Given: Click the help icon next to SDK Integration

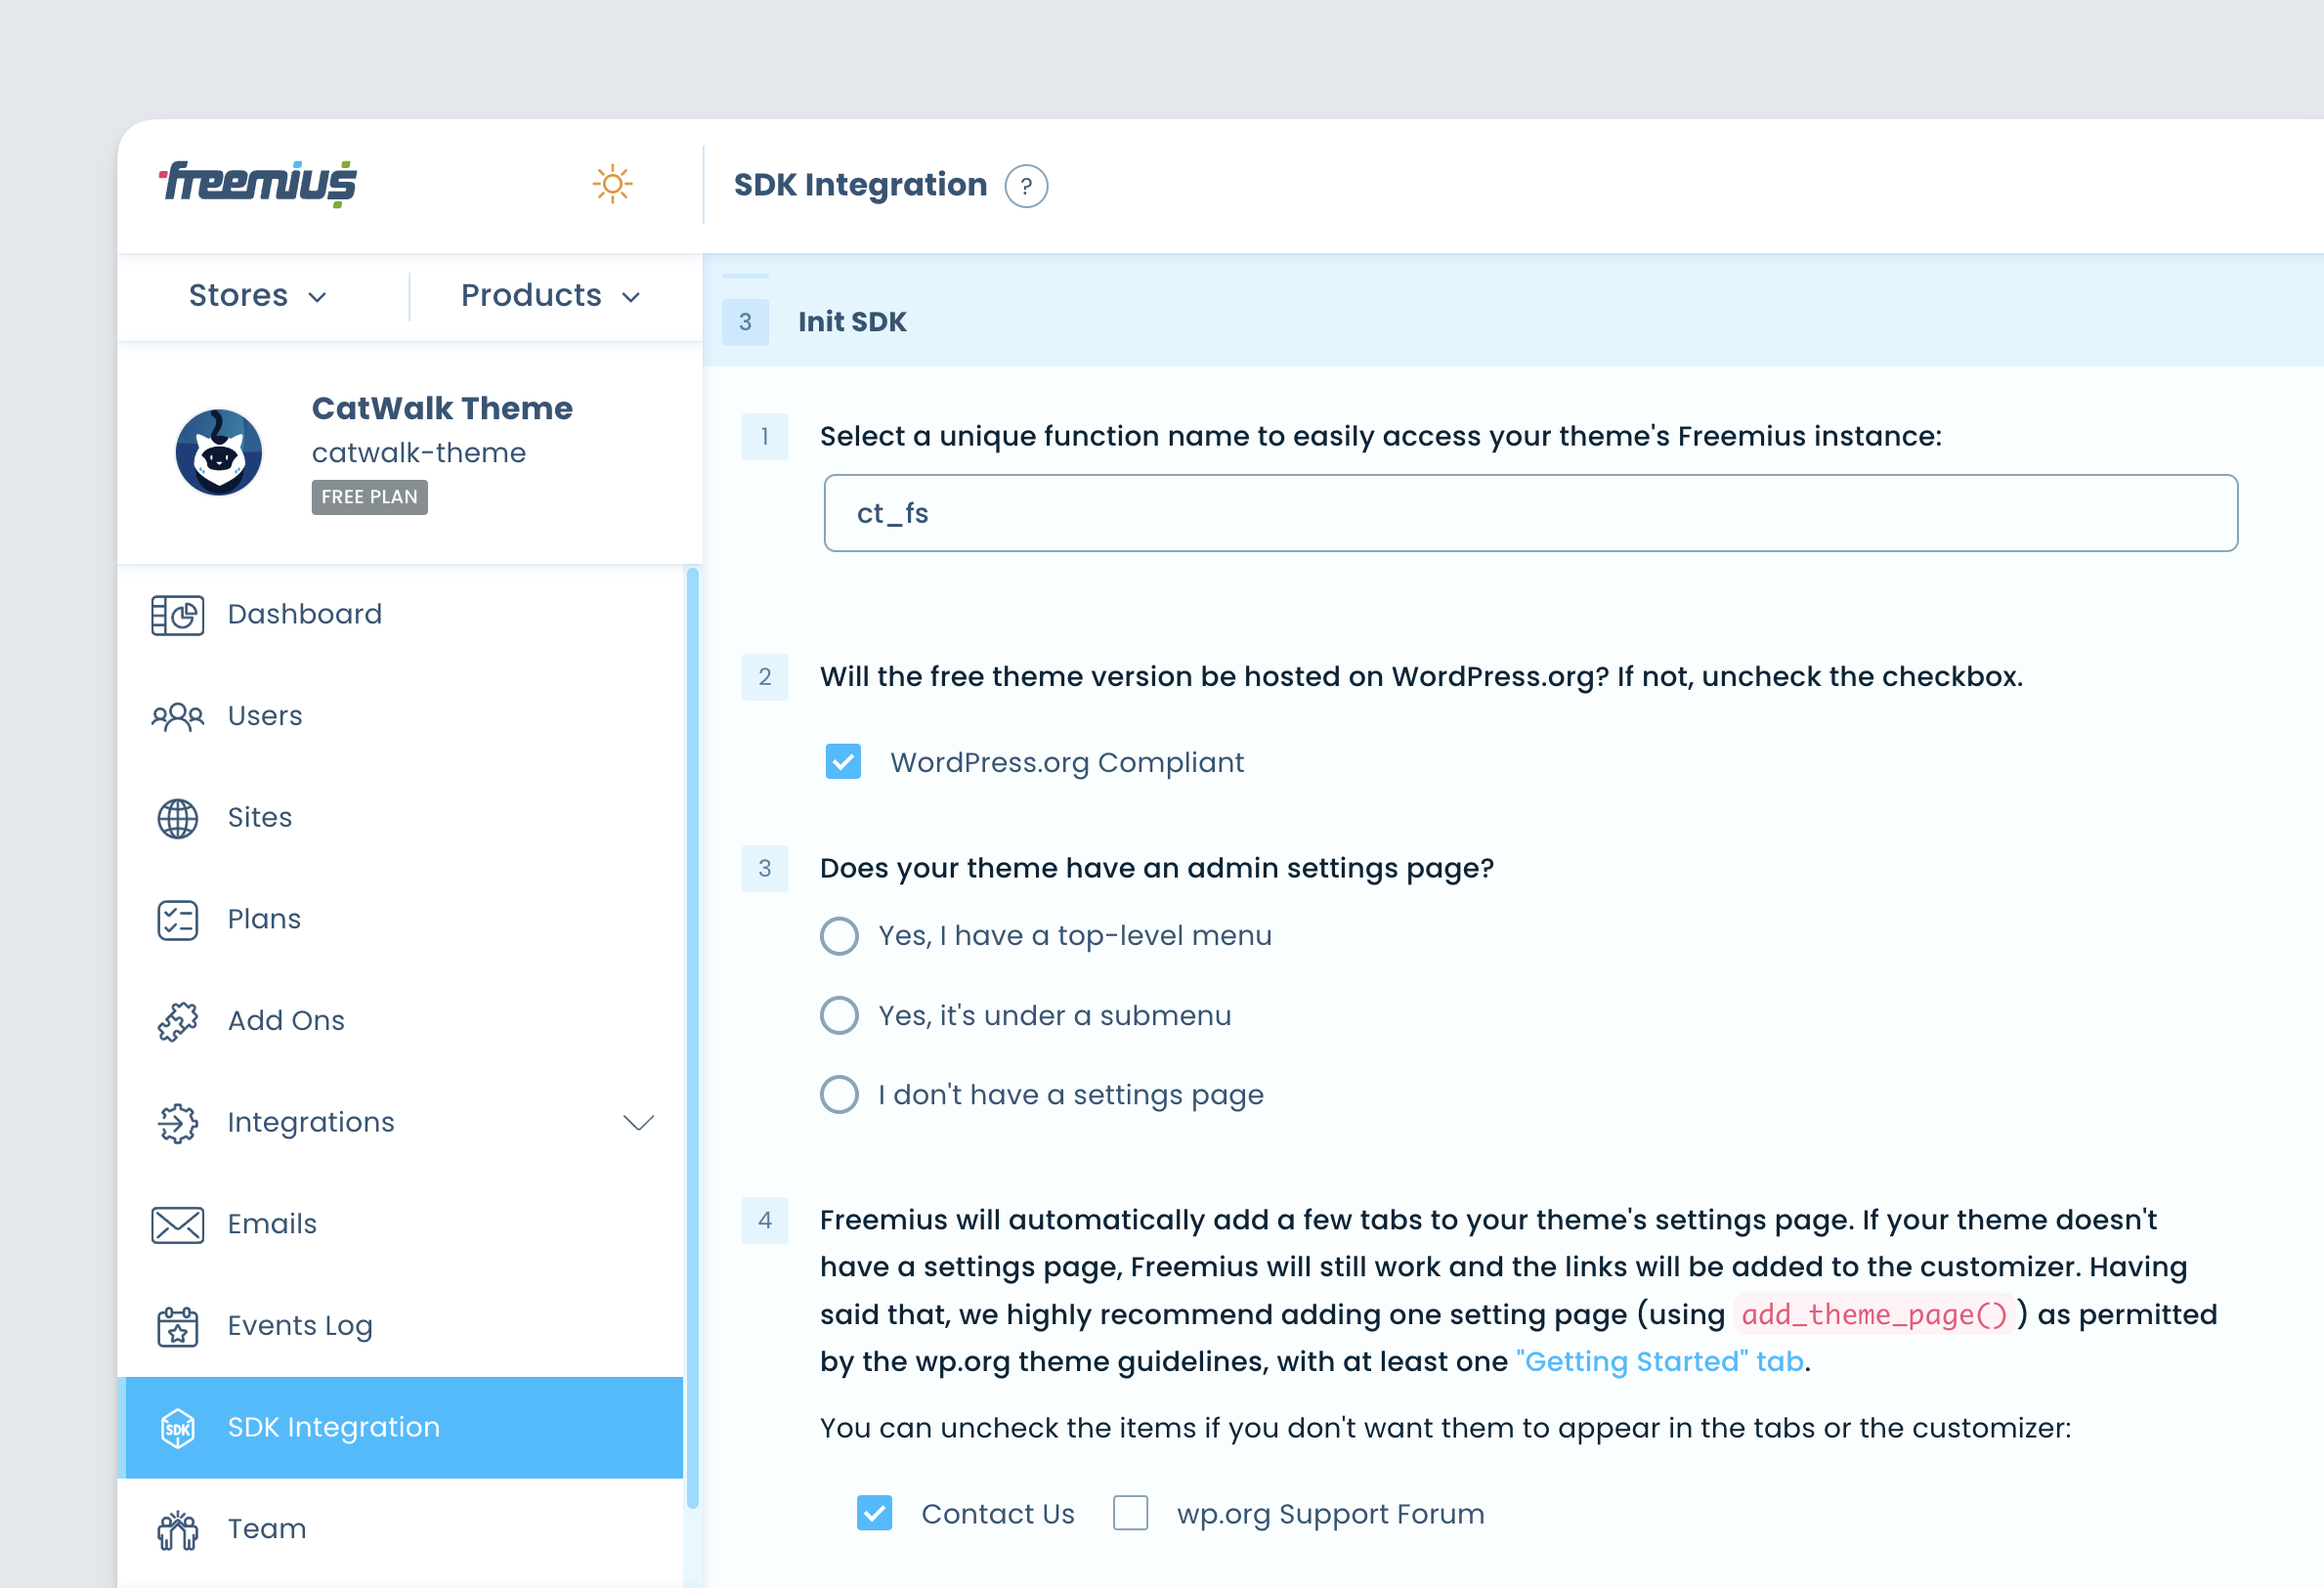Looking at the screenshot, I should 1026,186.
